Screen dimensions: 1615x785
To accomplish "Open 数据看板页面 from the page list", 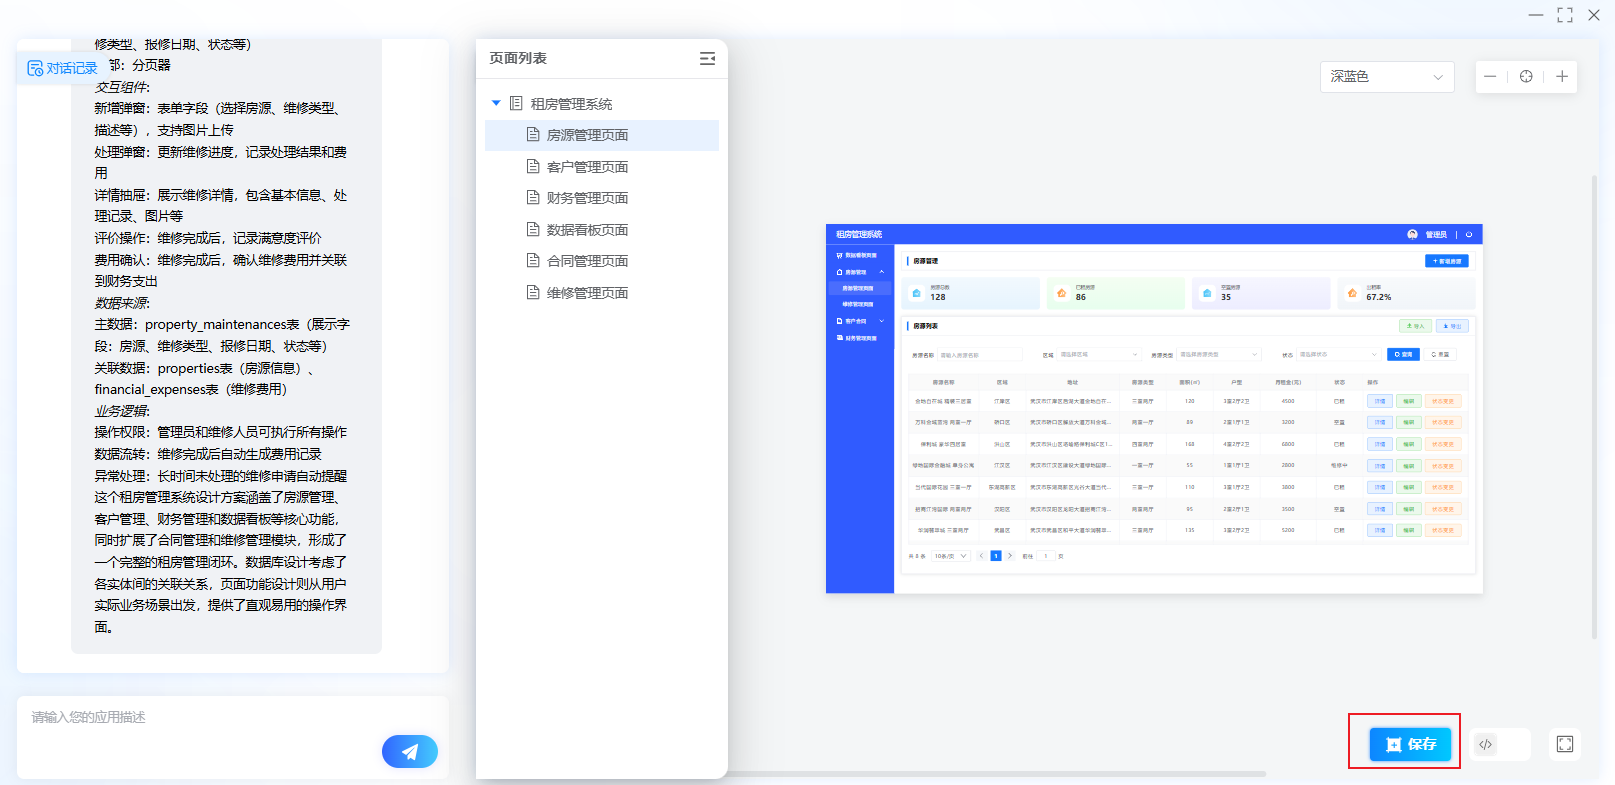I will [x=587, y=230].
